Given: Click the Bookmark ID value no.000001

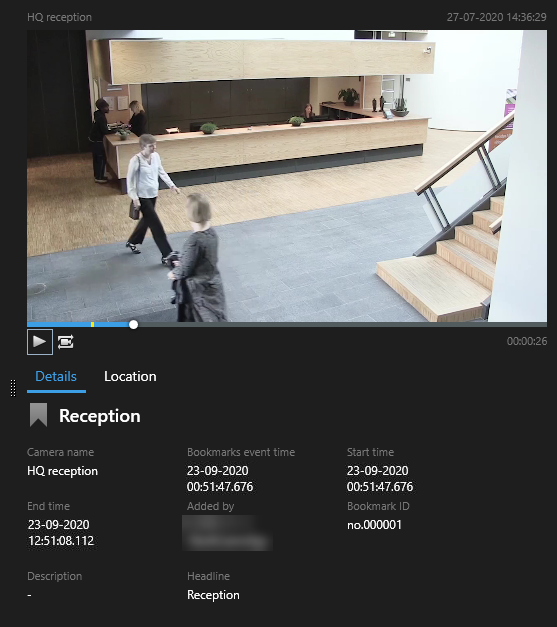Looking at the screenshot, I should point(374,525).
